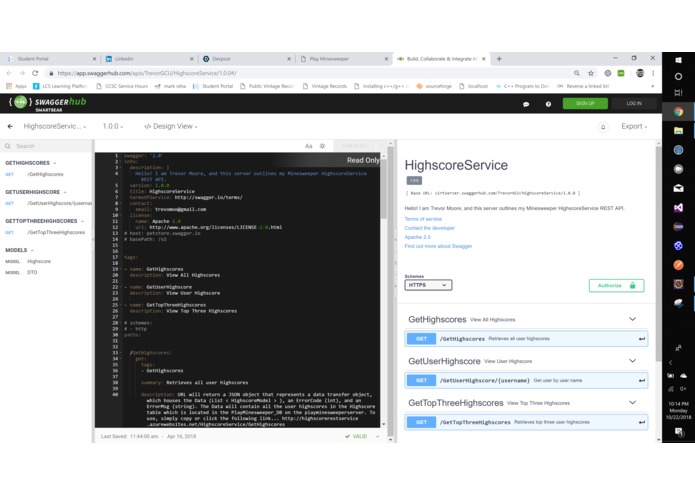Collapse the GetUserHighscore section chevron
Viewport: 695px width, 494px height.
pyautogui.click(x=633, y=361)
